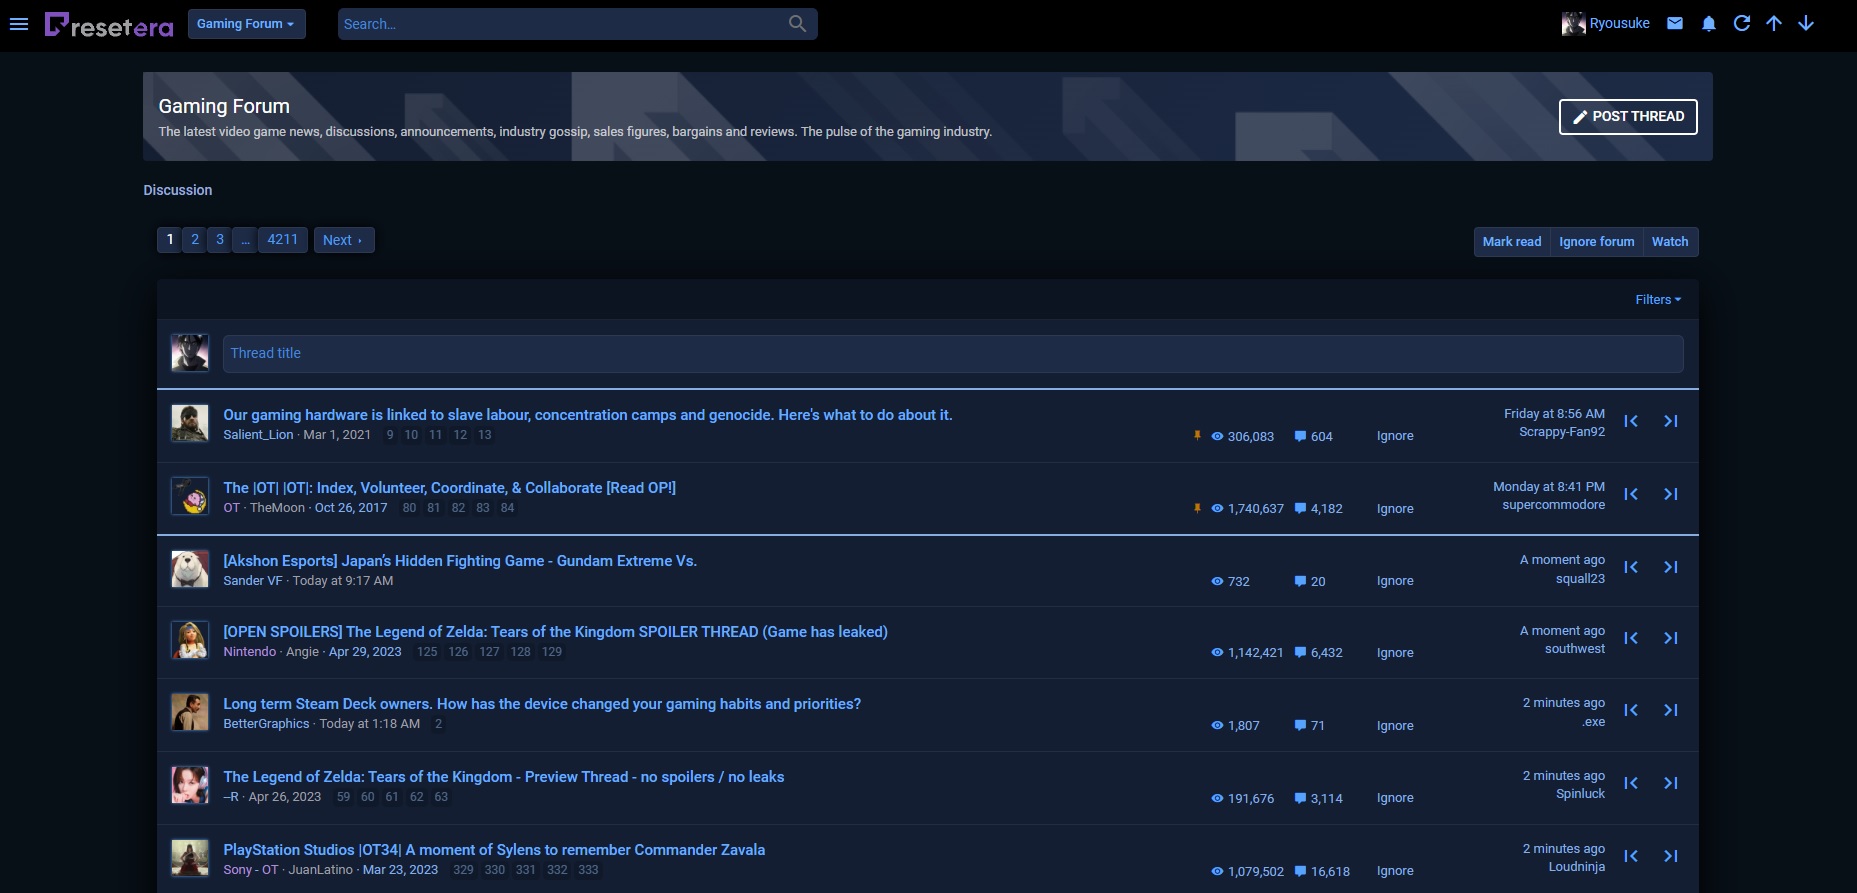
Task: Go to Next page
Action: pyautogui.click(x=344, y=240)
